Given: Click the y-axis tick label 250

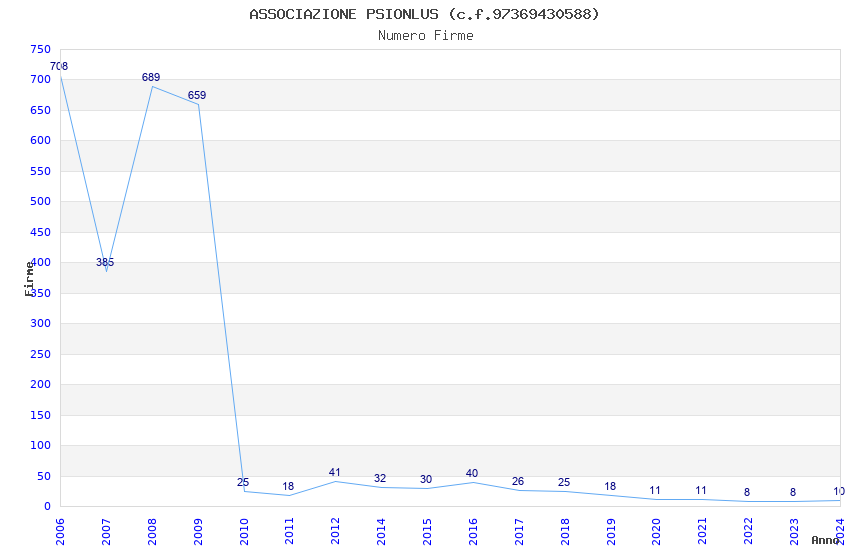Looking at the screenshot, I should tap(41, 354).
